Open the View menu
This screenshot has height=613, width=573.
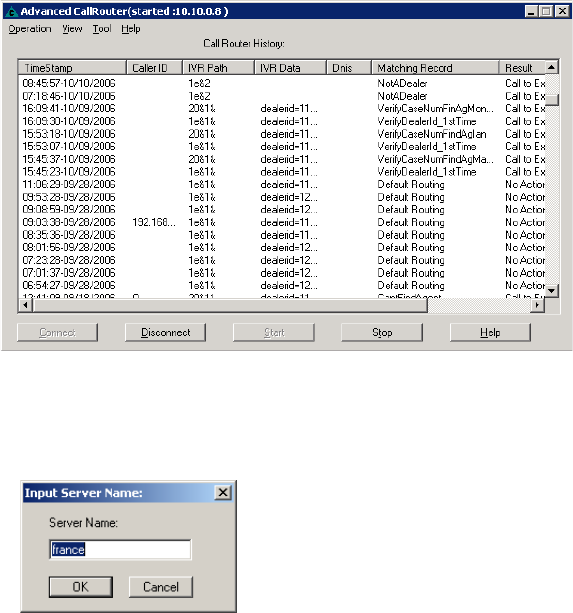(72, 29)
